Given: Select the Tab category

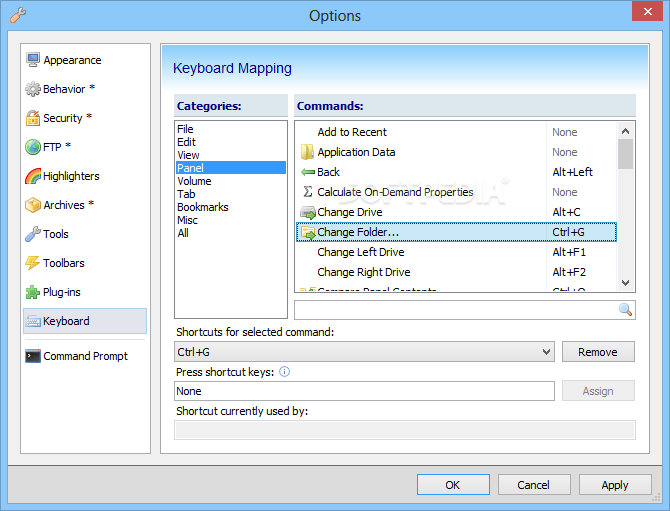Looking at the screenshot, I should click(x=231, y=194).
